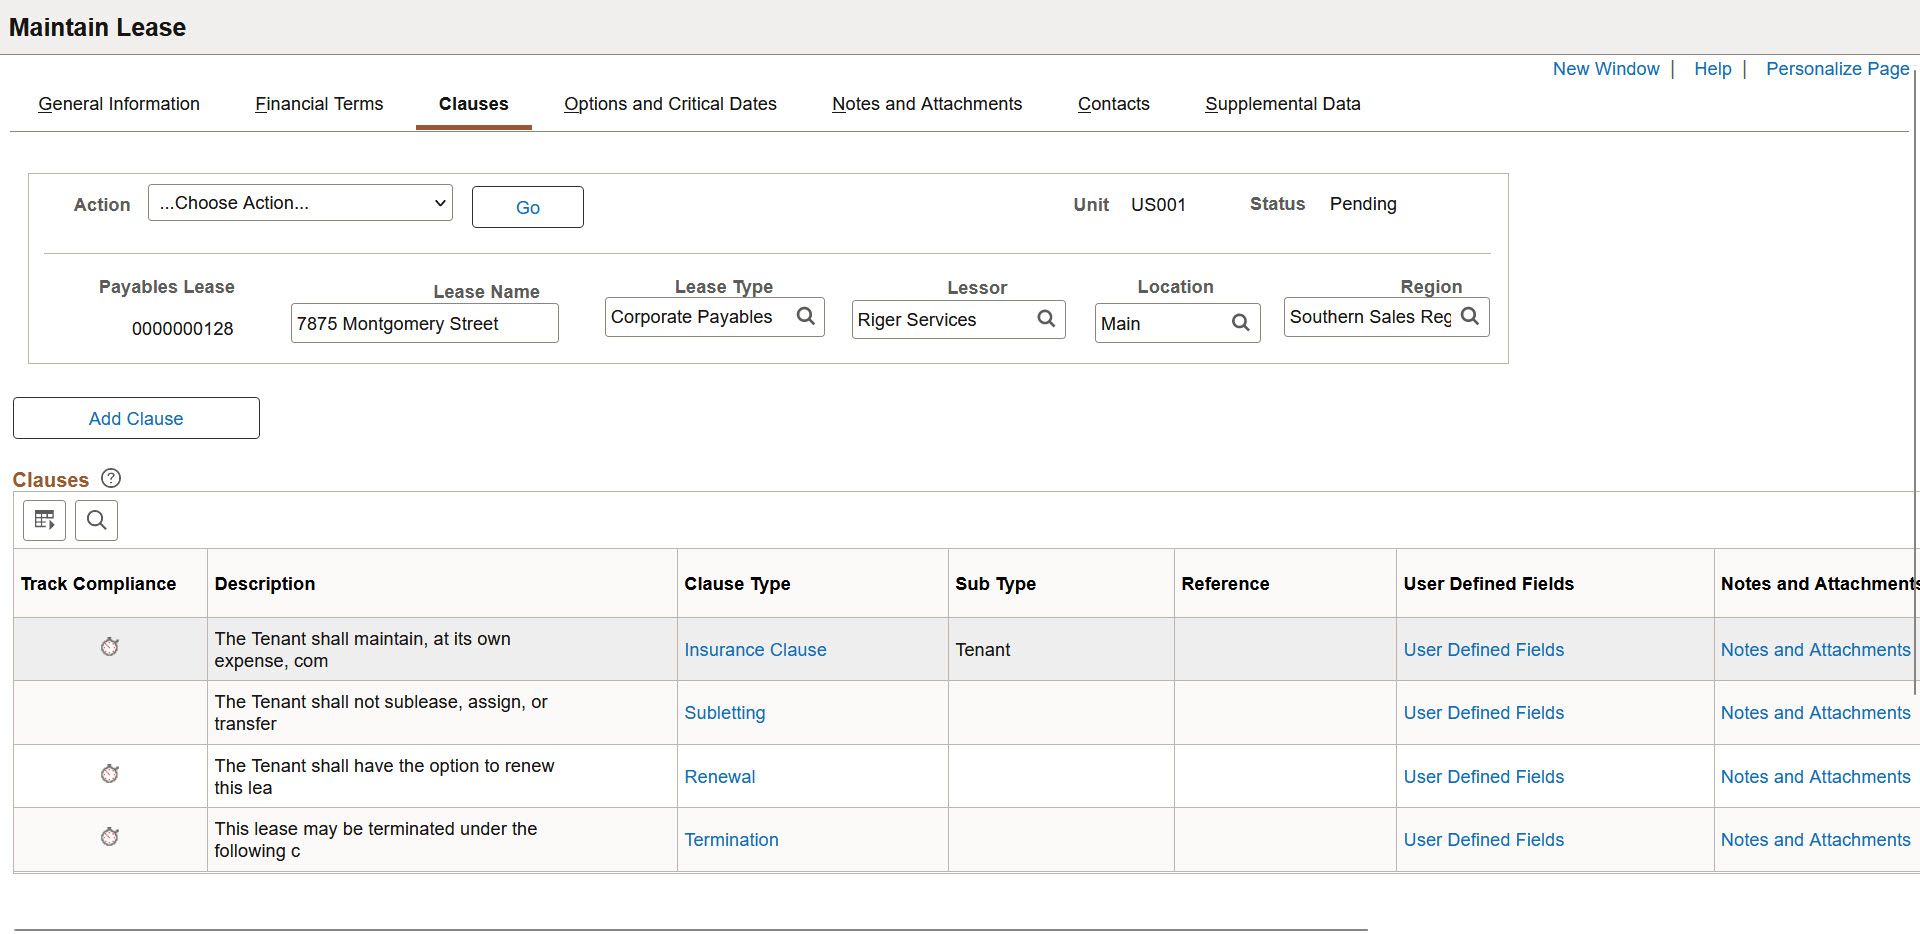Click compliance stopwatch icon on Termination row
The width and height of the screenshot is (1920, 934).
click(x=110, y=837)
